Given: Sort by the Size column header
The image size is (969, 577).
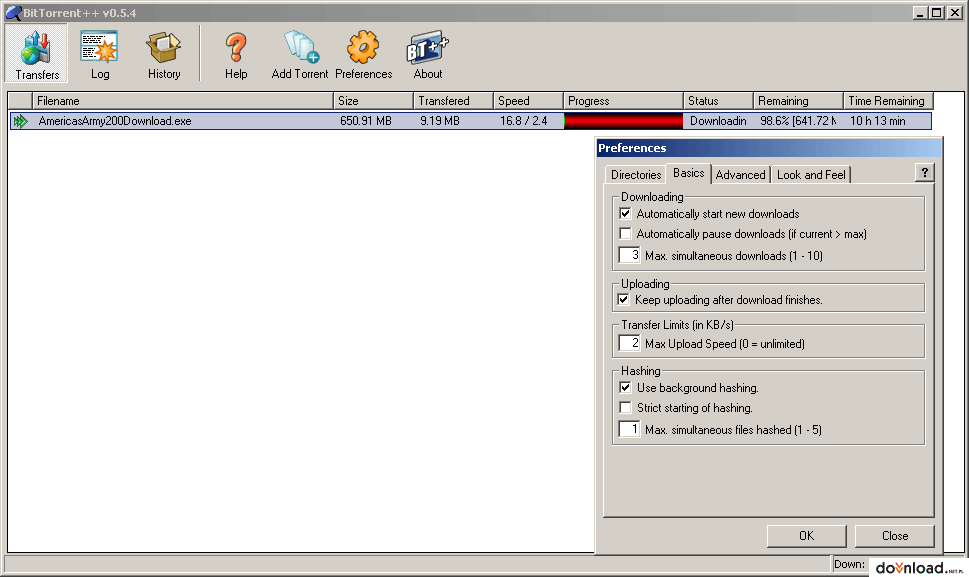Looking at the screenshot, I should [x=373, y=101].
